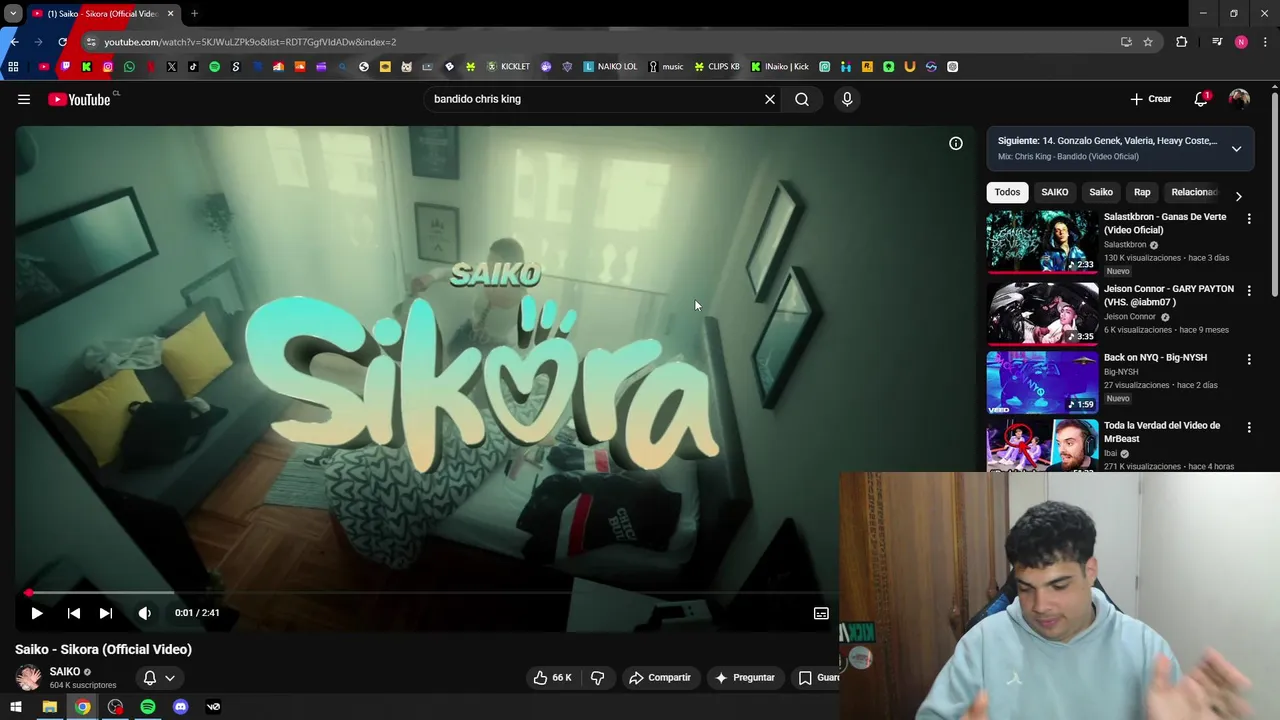The height and width of the screenshot is (720, 1280).
Task: Reload the page in Chrome
Action: (62, 42)
